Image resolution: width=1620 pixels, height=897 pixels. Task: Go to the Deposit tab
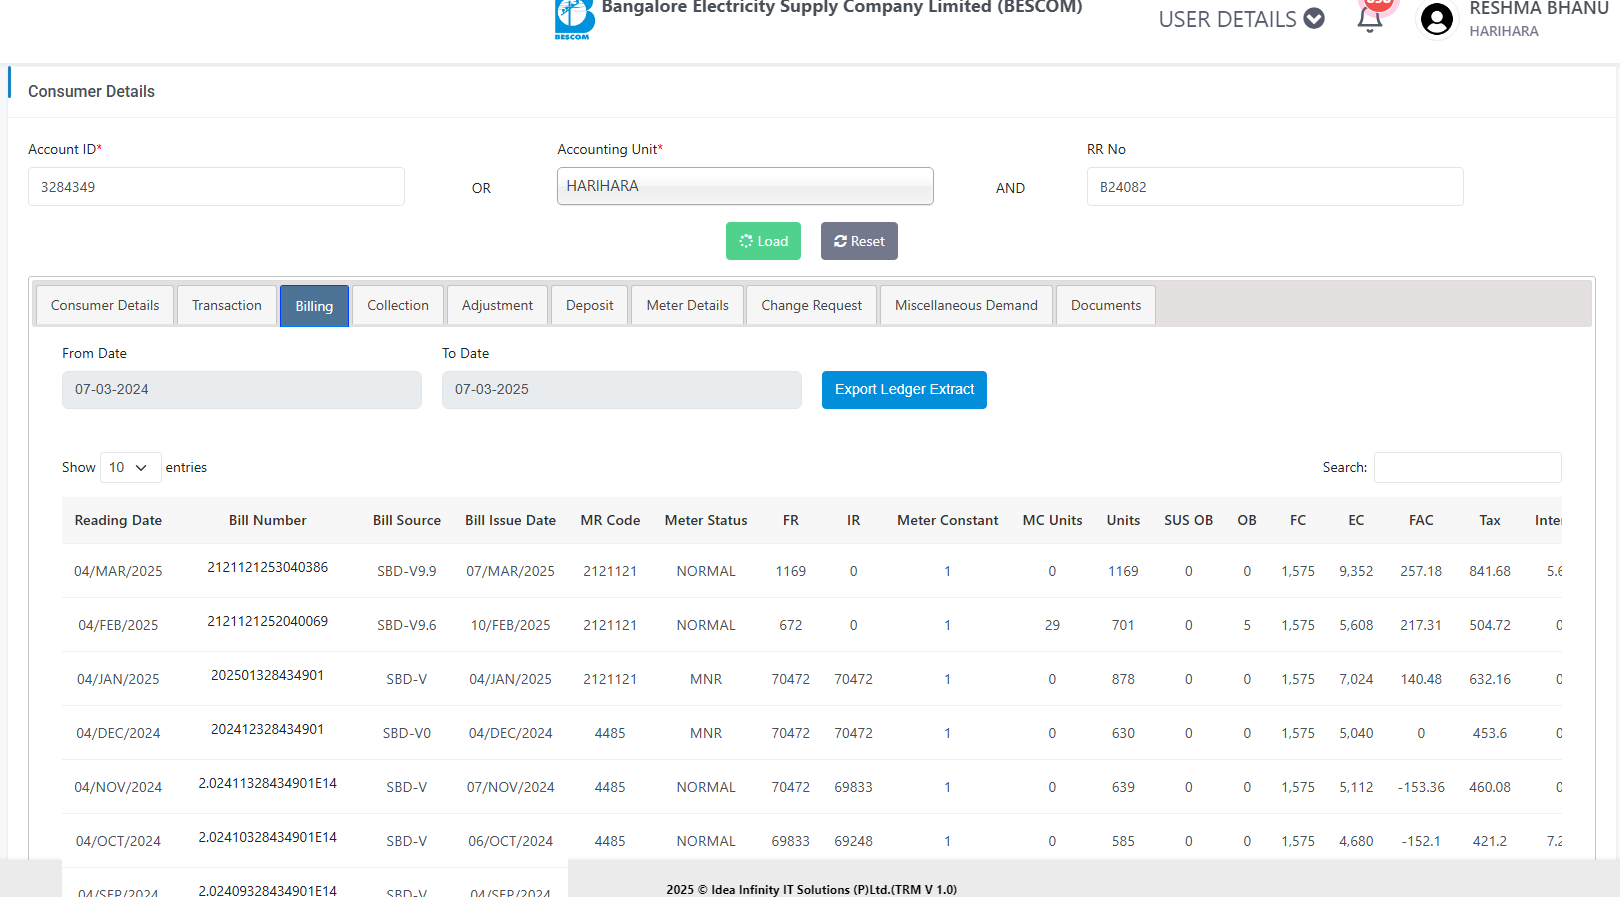pyautogui.click(x=590, y=305)
